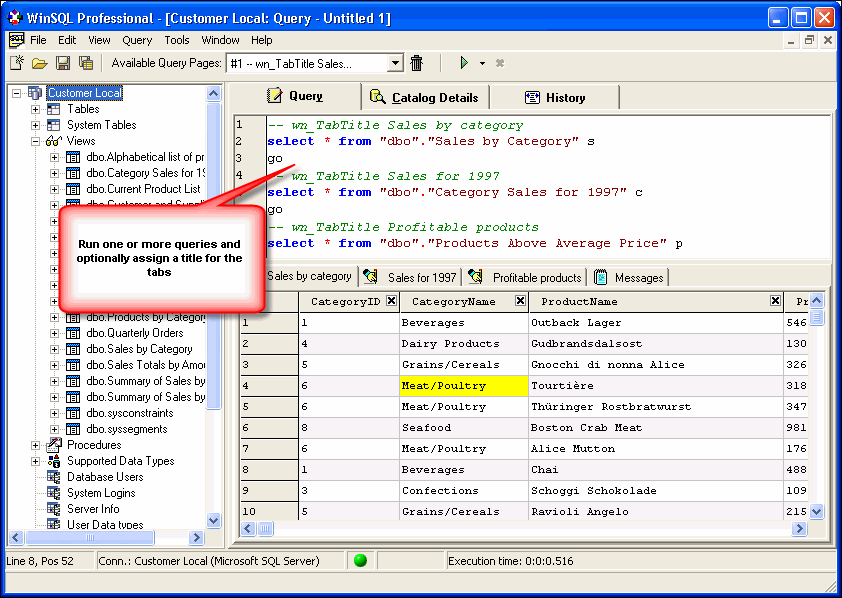
Task: Expand the Procedures tree node
Action: tap(35, 446)
